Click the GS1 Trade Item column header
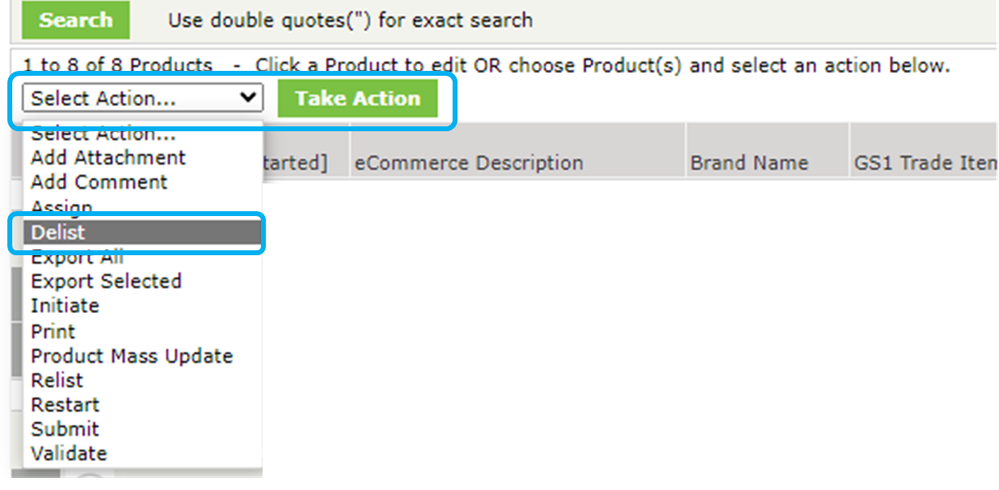Viewport: 999px width, 490px height. (924, 163)
